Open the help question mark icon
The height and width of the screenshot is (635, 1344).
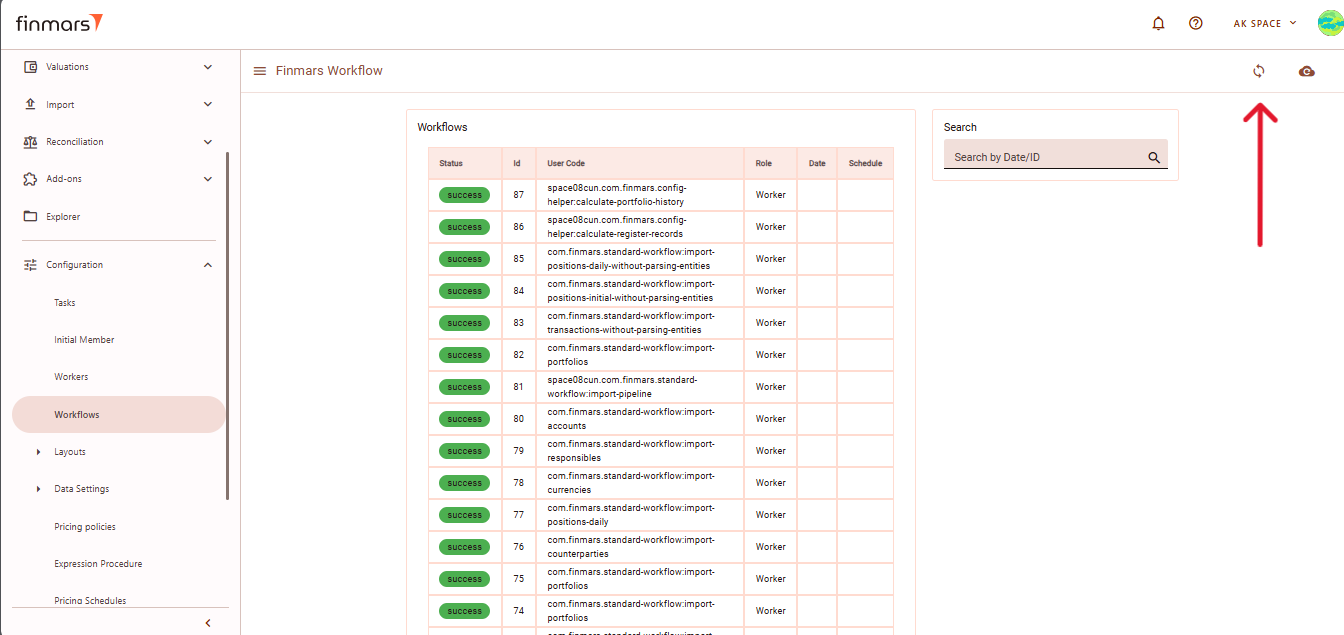(x=1195, y=23)
